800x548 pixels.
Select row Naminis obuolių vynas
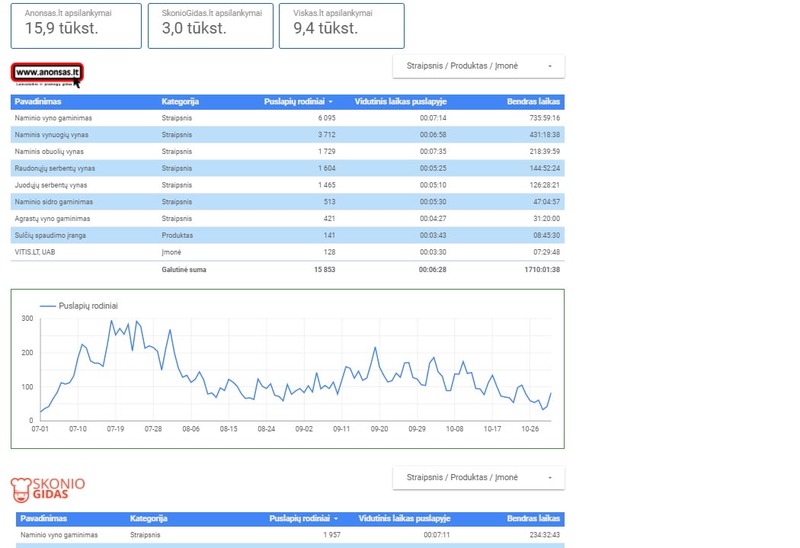pyautogui.click(x=287, y=152)
